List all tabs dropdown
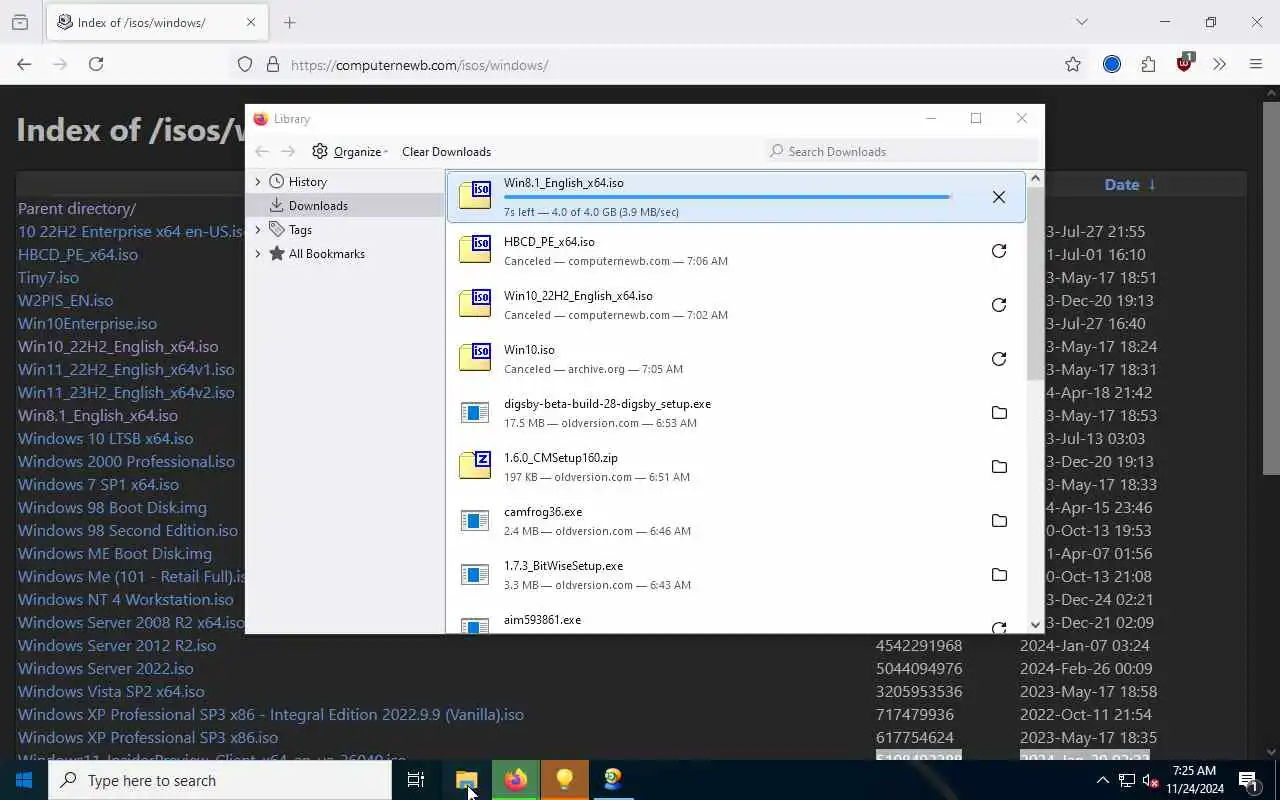The width and height of the screenshot is (1280, 800). [x=1081, y=22]
